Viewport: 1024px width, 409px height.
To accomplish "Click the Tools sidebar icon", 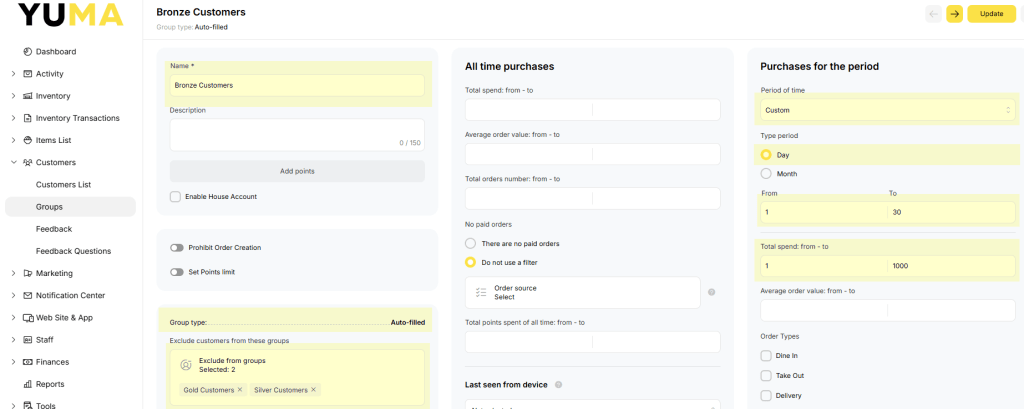I will [27, 405].
